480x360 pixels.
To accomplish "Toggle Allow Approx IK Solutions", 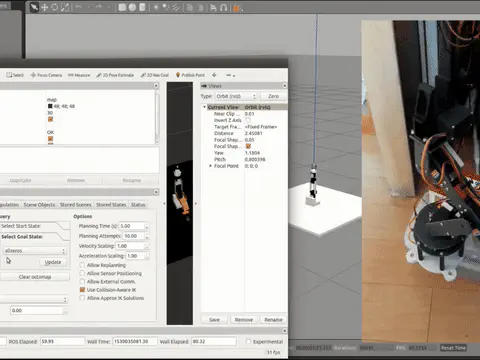I will (82, 298).
